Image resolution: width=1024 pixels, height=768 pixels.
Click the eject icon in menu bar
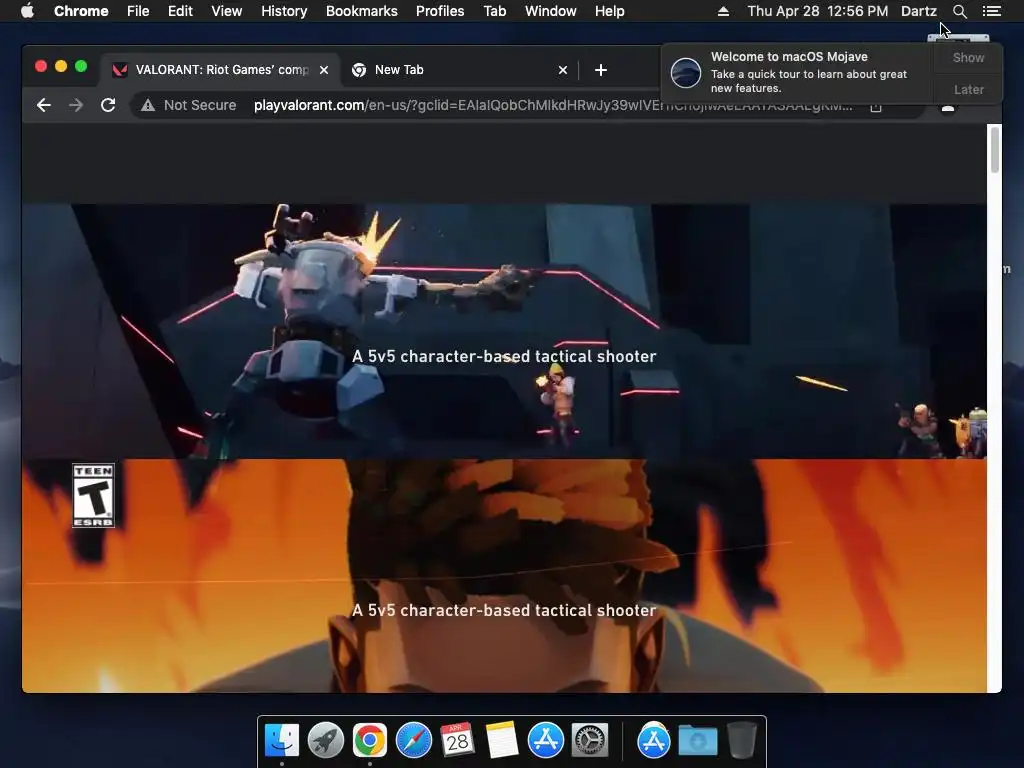coord(723,11)
